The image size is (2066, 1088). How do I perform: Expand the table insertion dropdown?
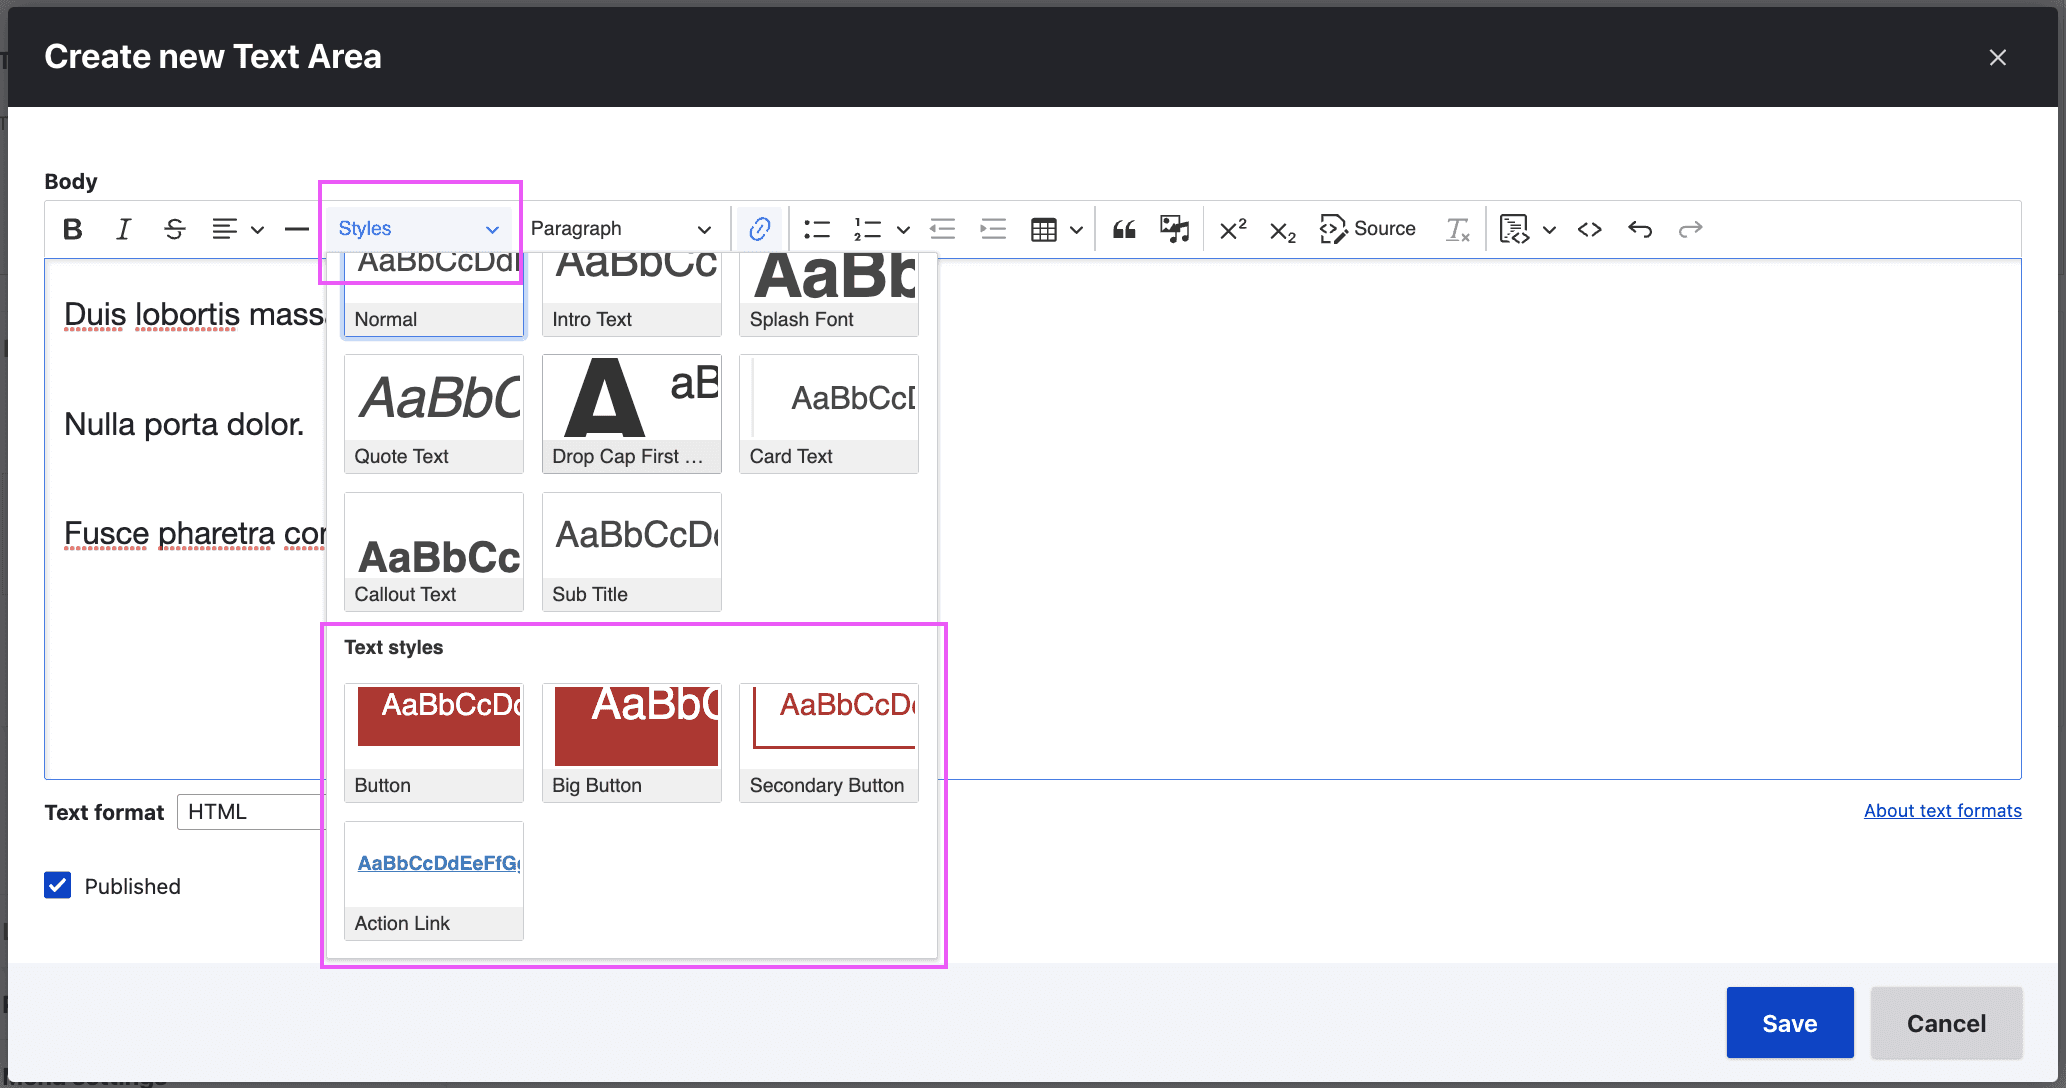(x=1077, y=229)
